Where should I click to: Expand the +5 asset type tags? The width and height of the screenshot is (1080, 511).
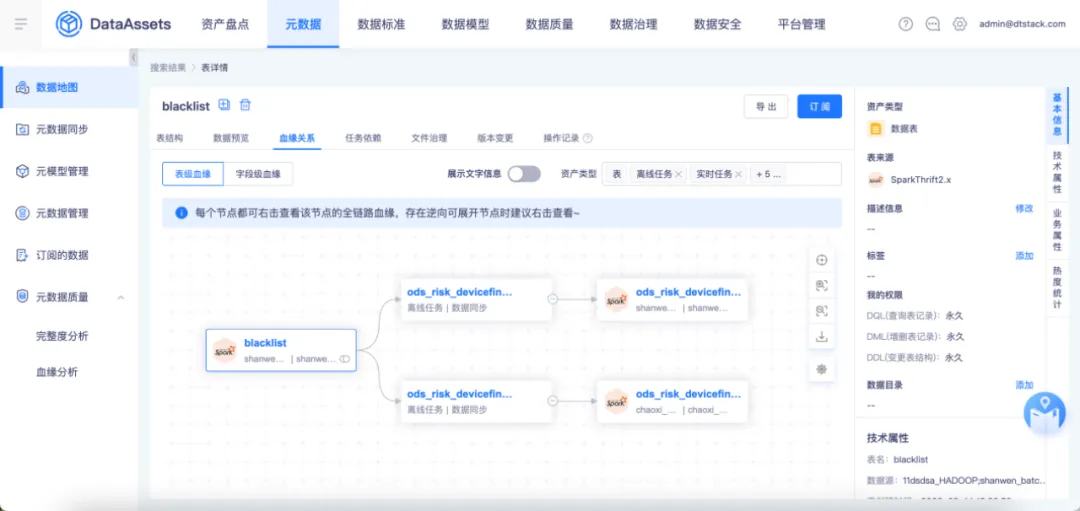pyautogui.click(x=768, y=174)
